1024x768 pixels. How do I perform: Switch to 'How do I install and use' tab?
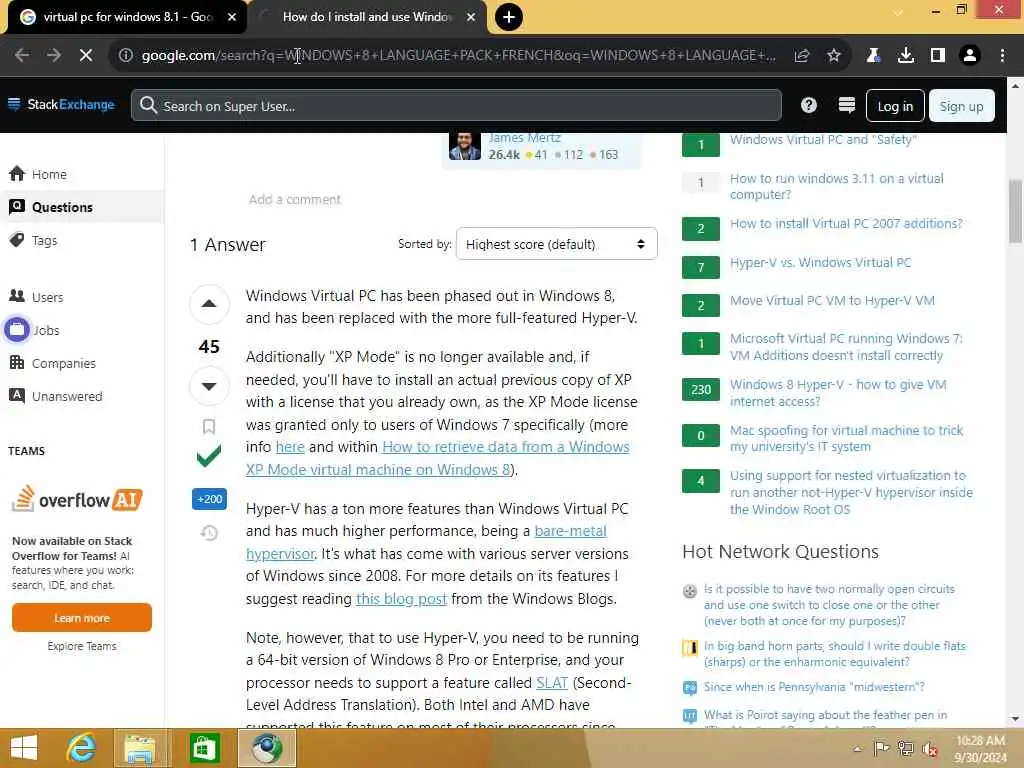pyautogui.click(x=367, y=17)
